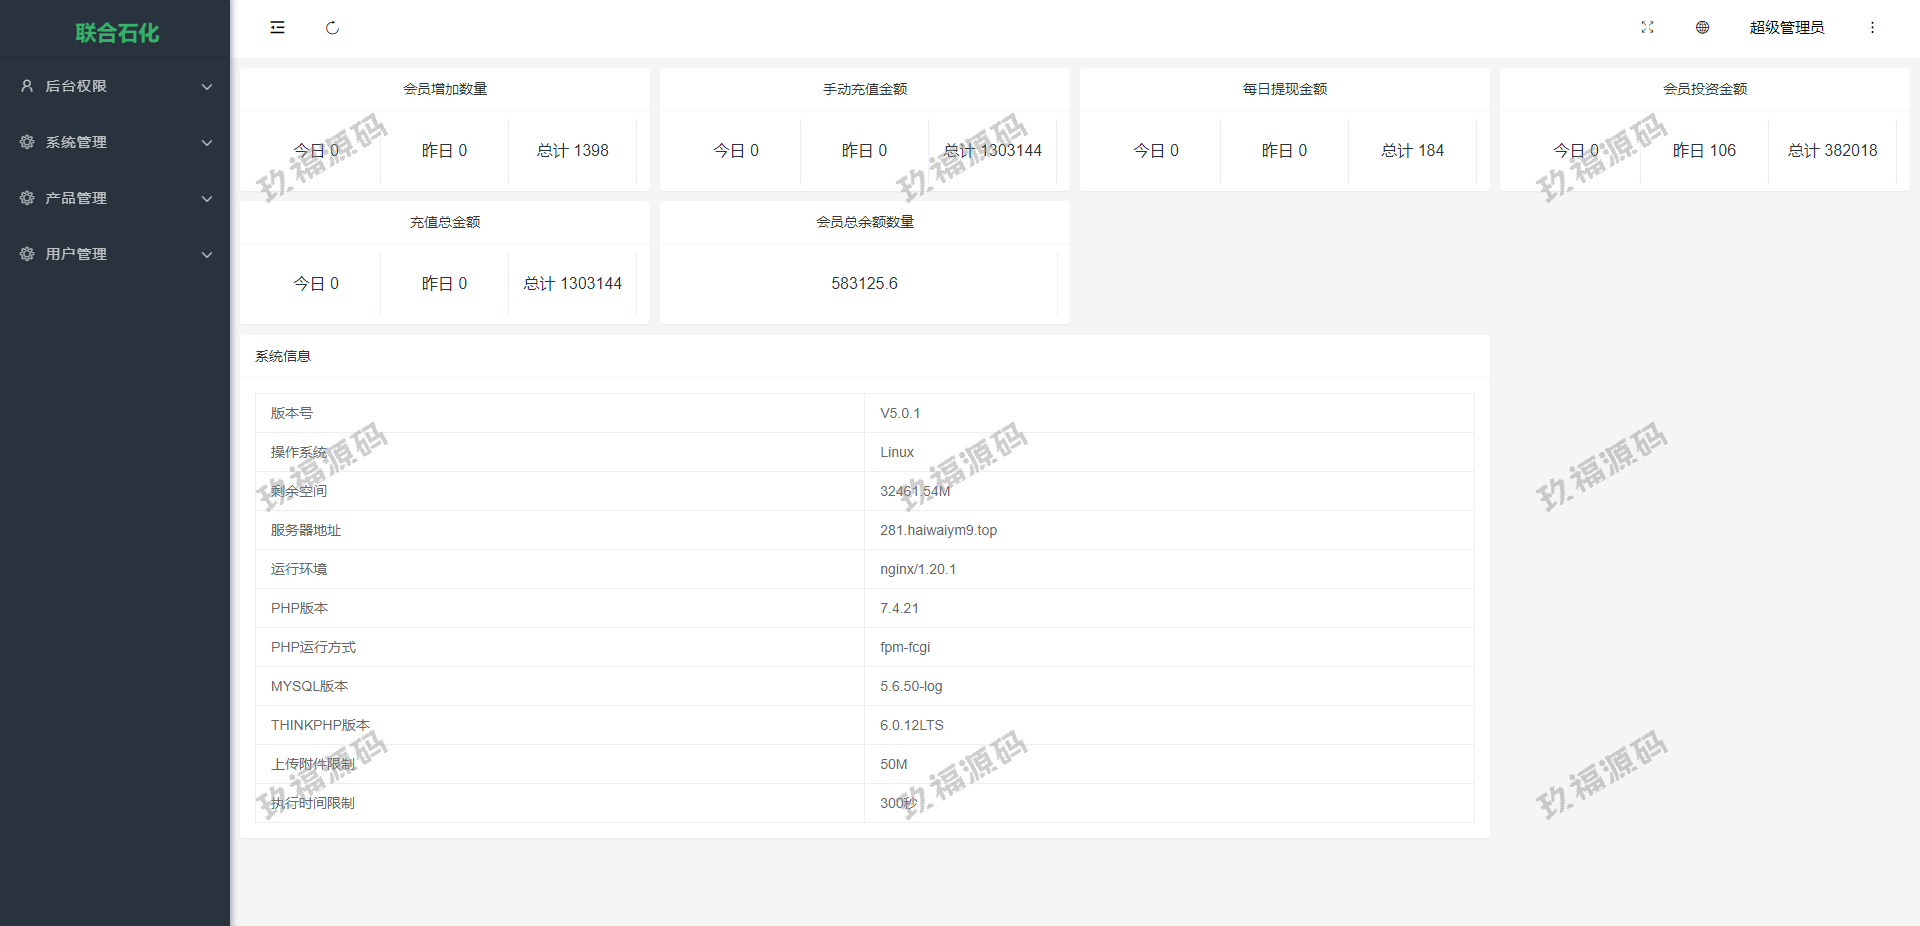The image size is (1920, 926).
Task: Click the person icon beside 后台权限
Action: [27, 86]
